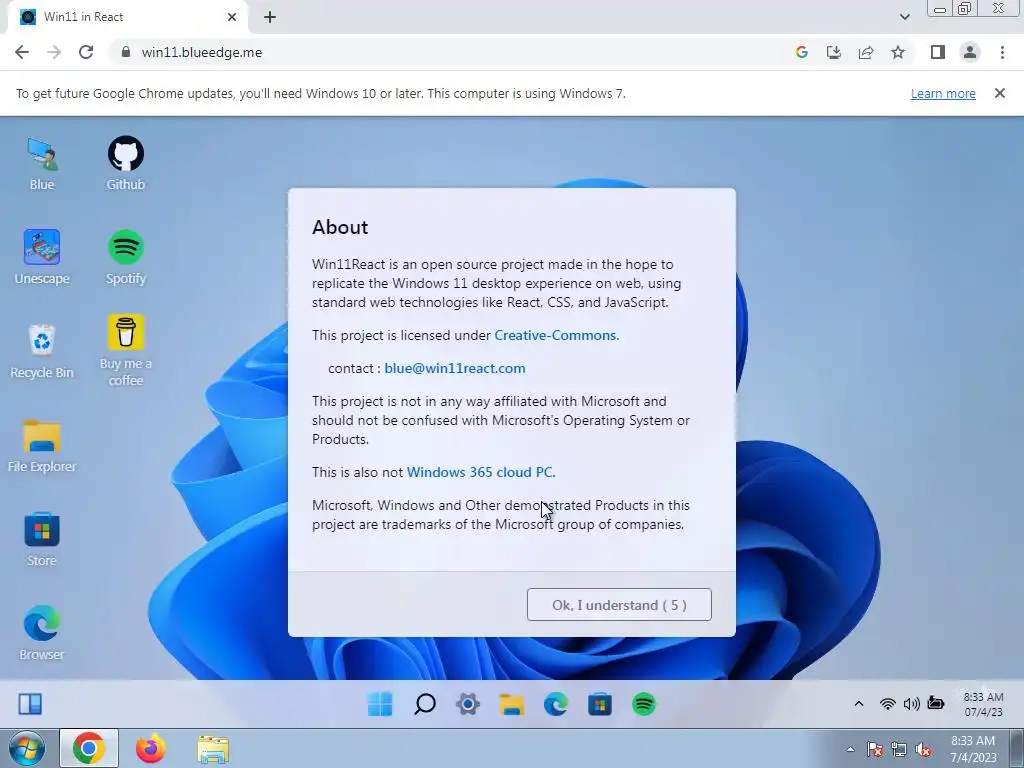Click the Buy me a coffee icon

125,351
